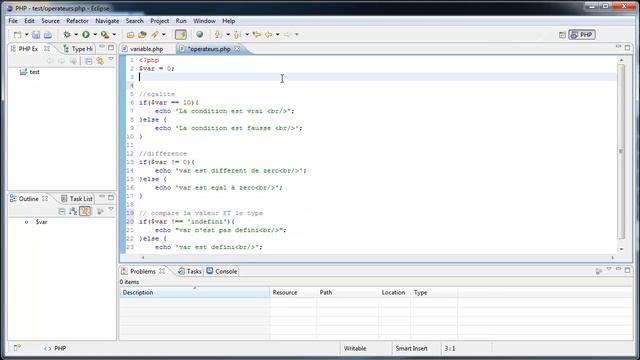The height and width of the screenshot is (360, 640).
Task: Sort Problems by Description column header
Action: [194, 293]
